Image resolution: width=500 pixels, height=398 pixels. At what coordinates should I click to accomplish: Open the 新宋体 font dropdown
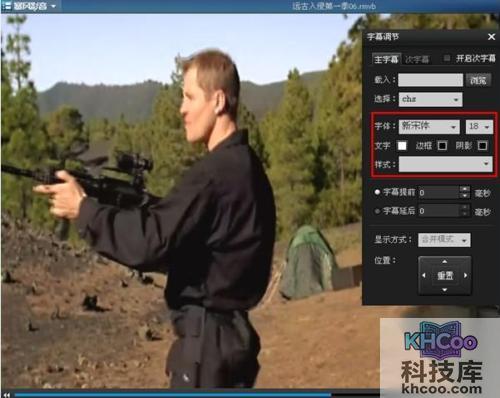pos(429,127)
